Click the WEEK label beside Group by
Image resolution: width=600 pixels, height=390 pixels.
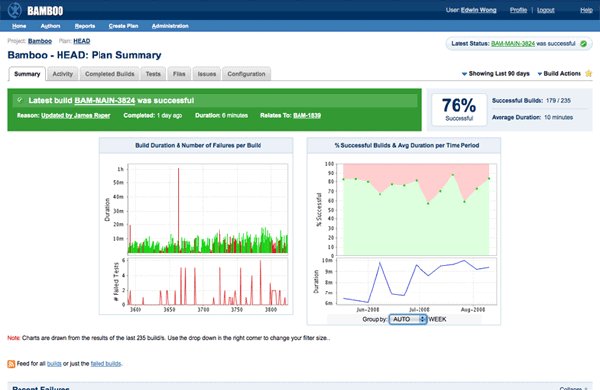[437, 319]
